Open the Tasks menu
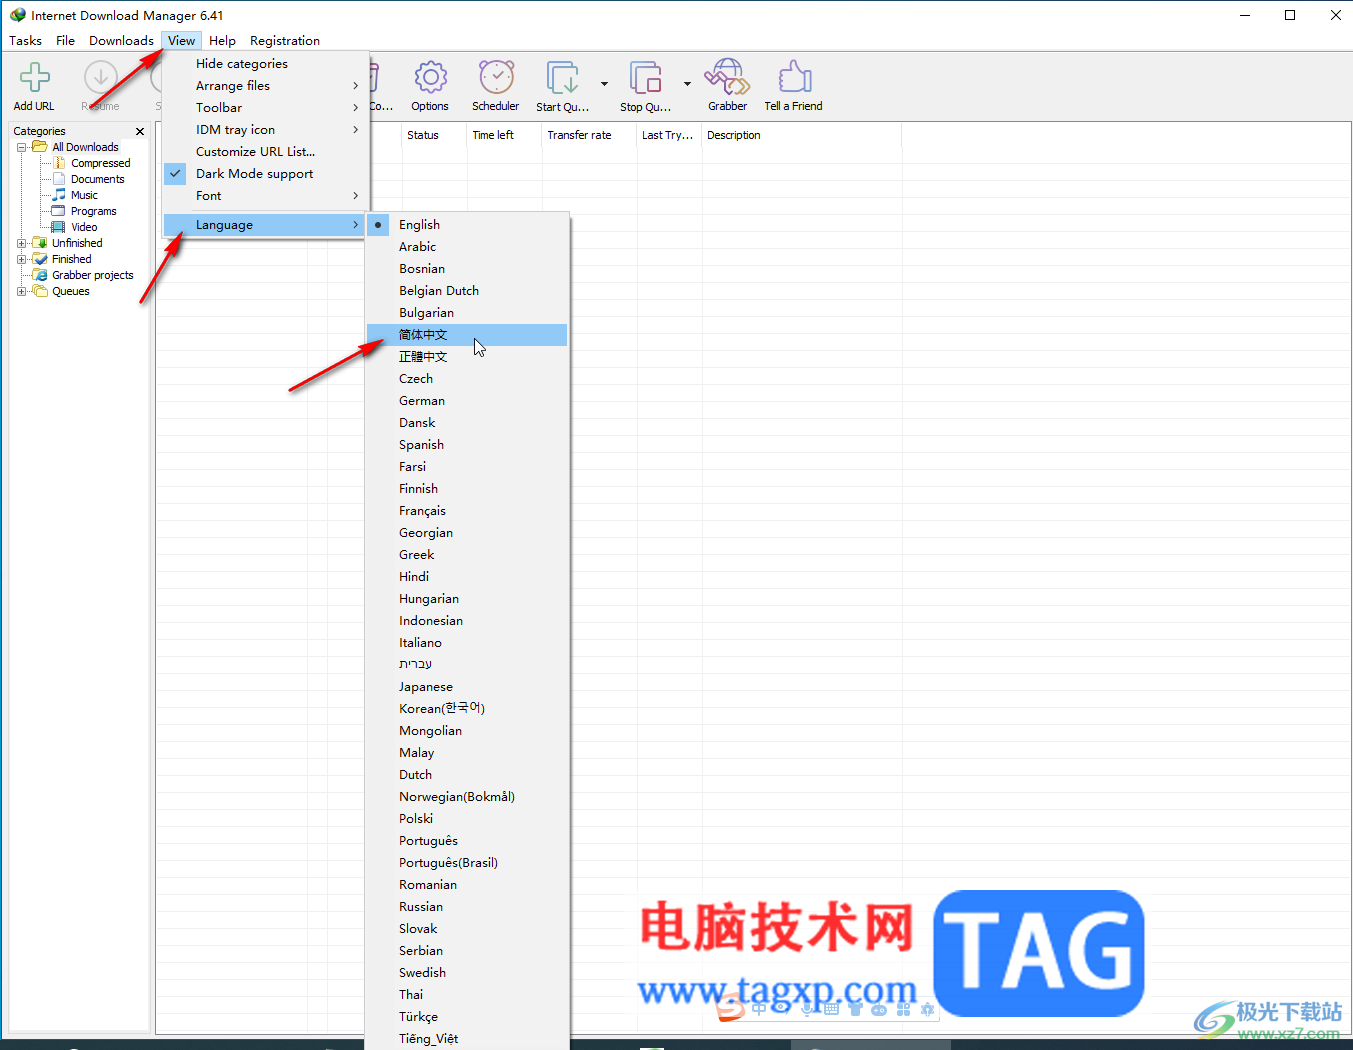The height and width of the screenshot is (1050, 1353). 26,41
